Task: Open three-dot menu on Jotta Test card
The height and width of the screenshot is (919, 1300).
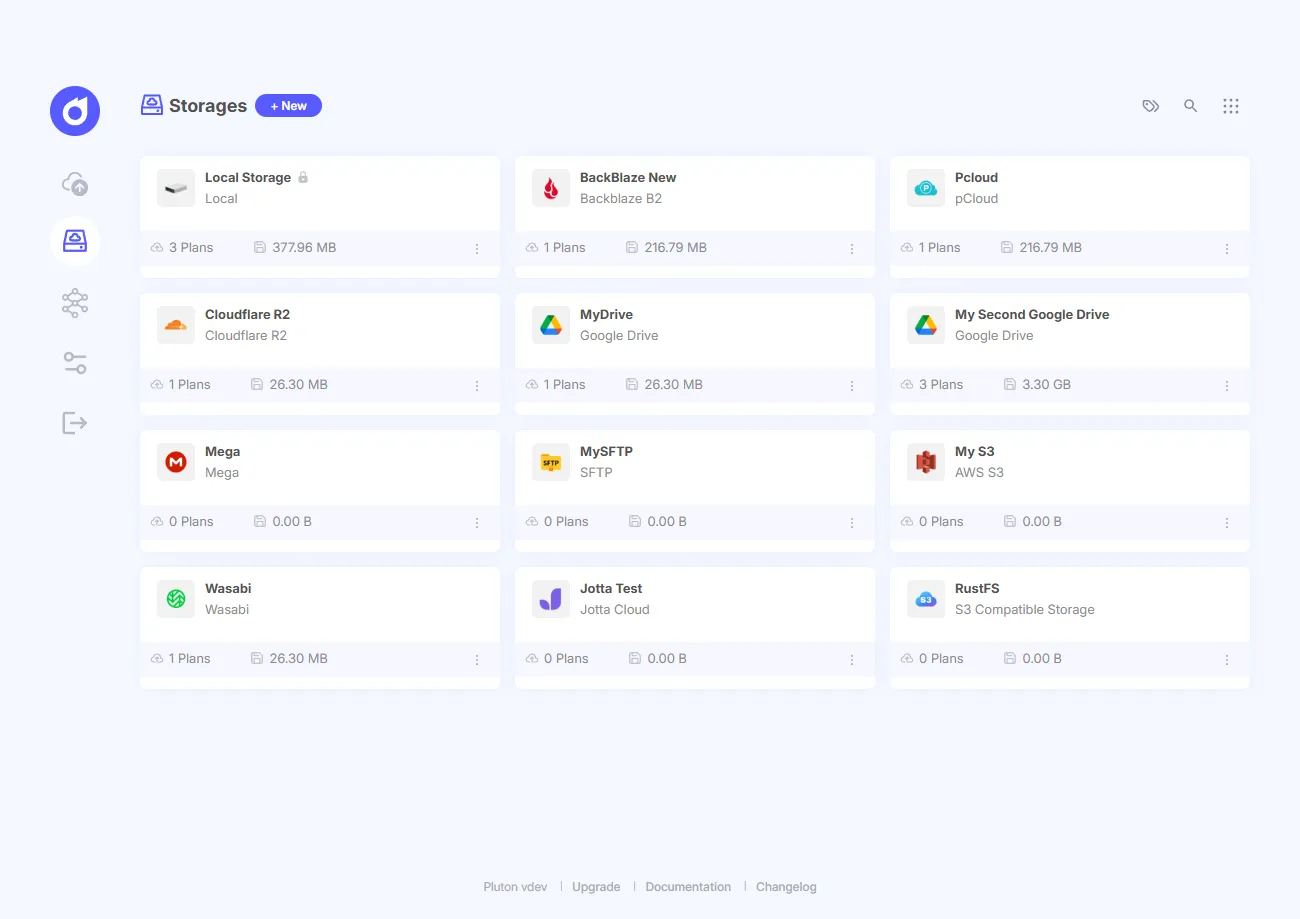Action: click(x=852, y=659)
